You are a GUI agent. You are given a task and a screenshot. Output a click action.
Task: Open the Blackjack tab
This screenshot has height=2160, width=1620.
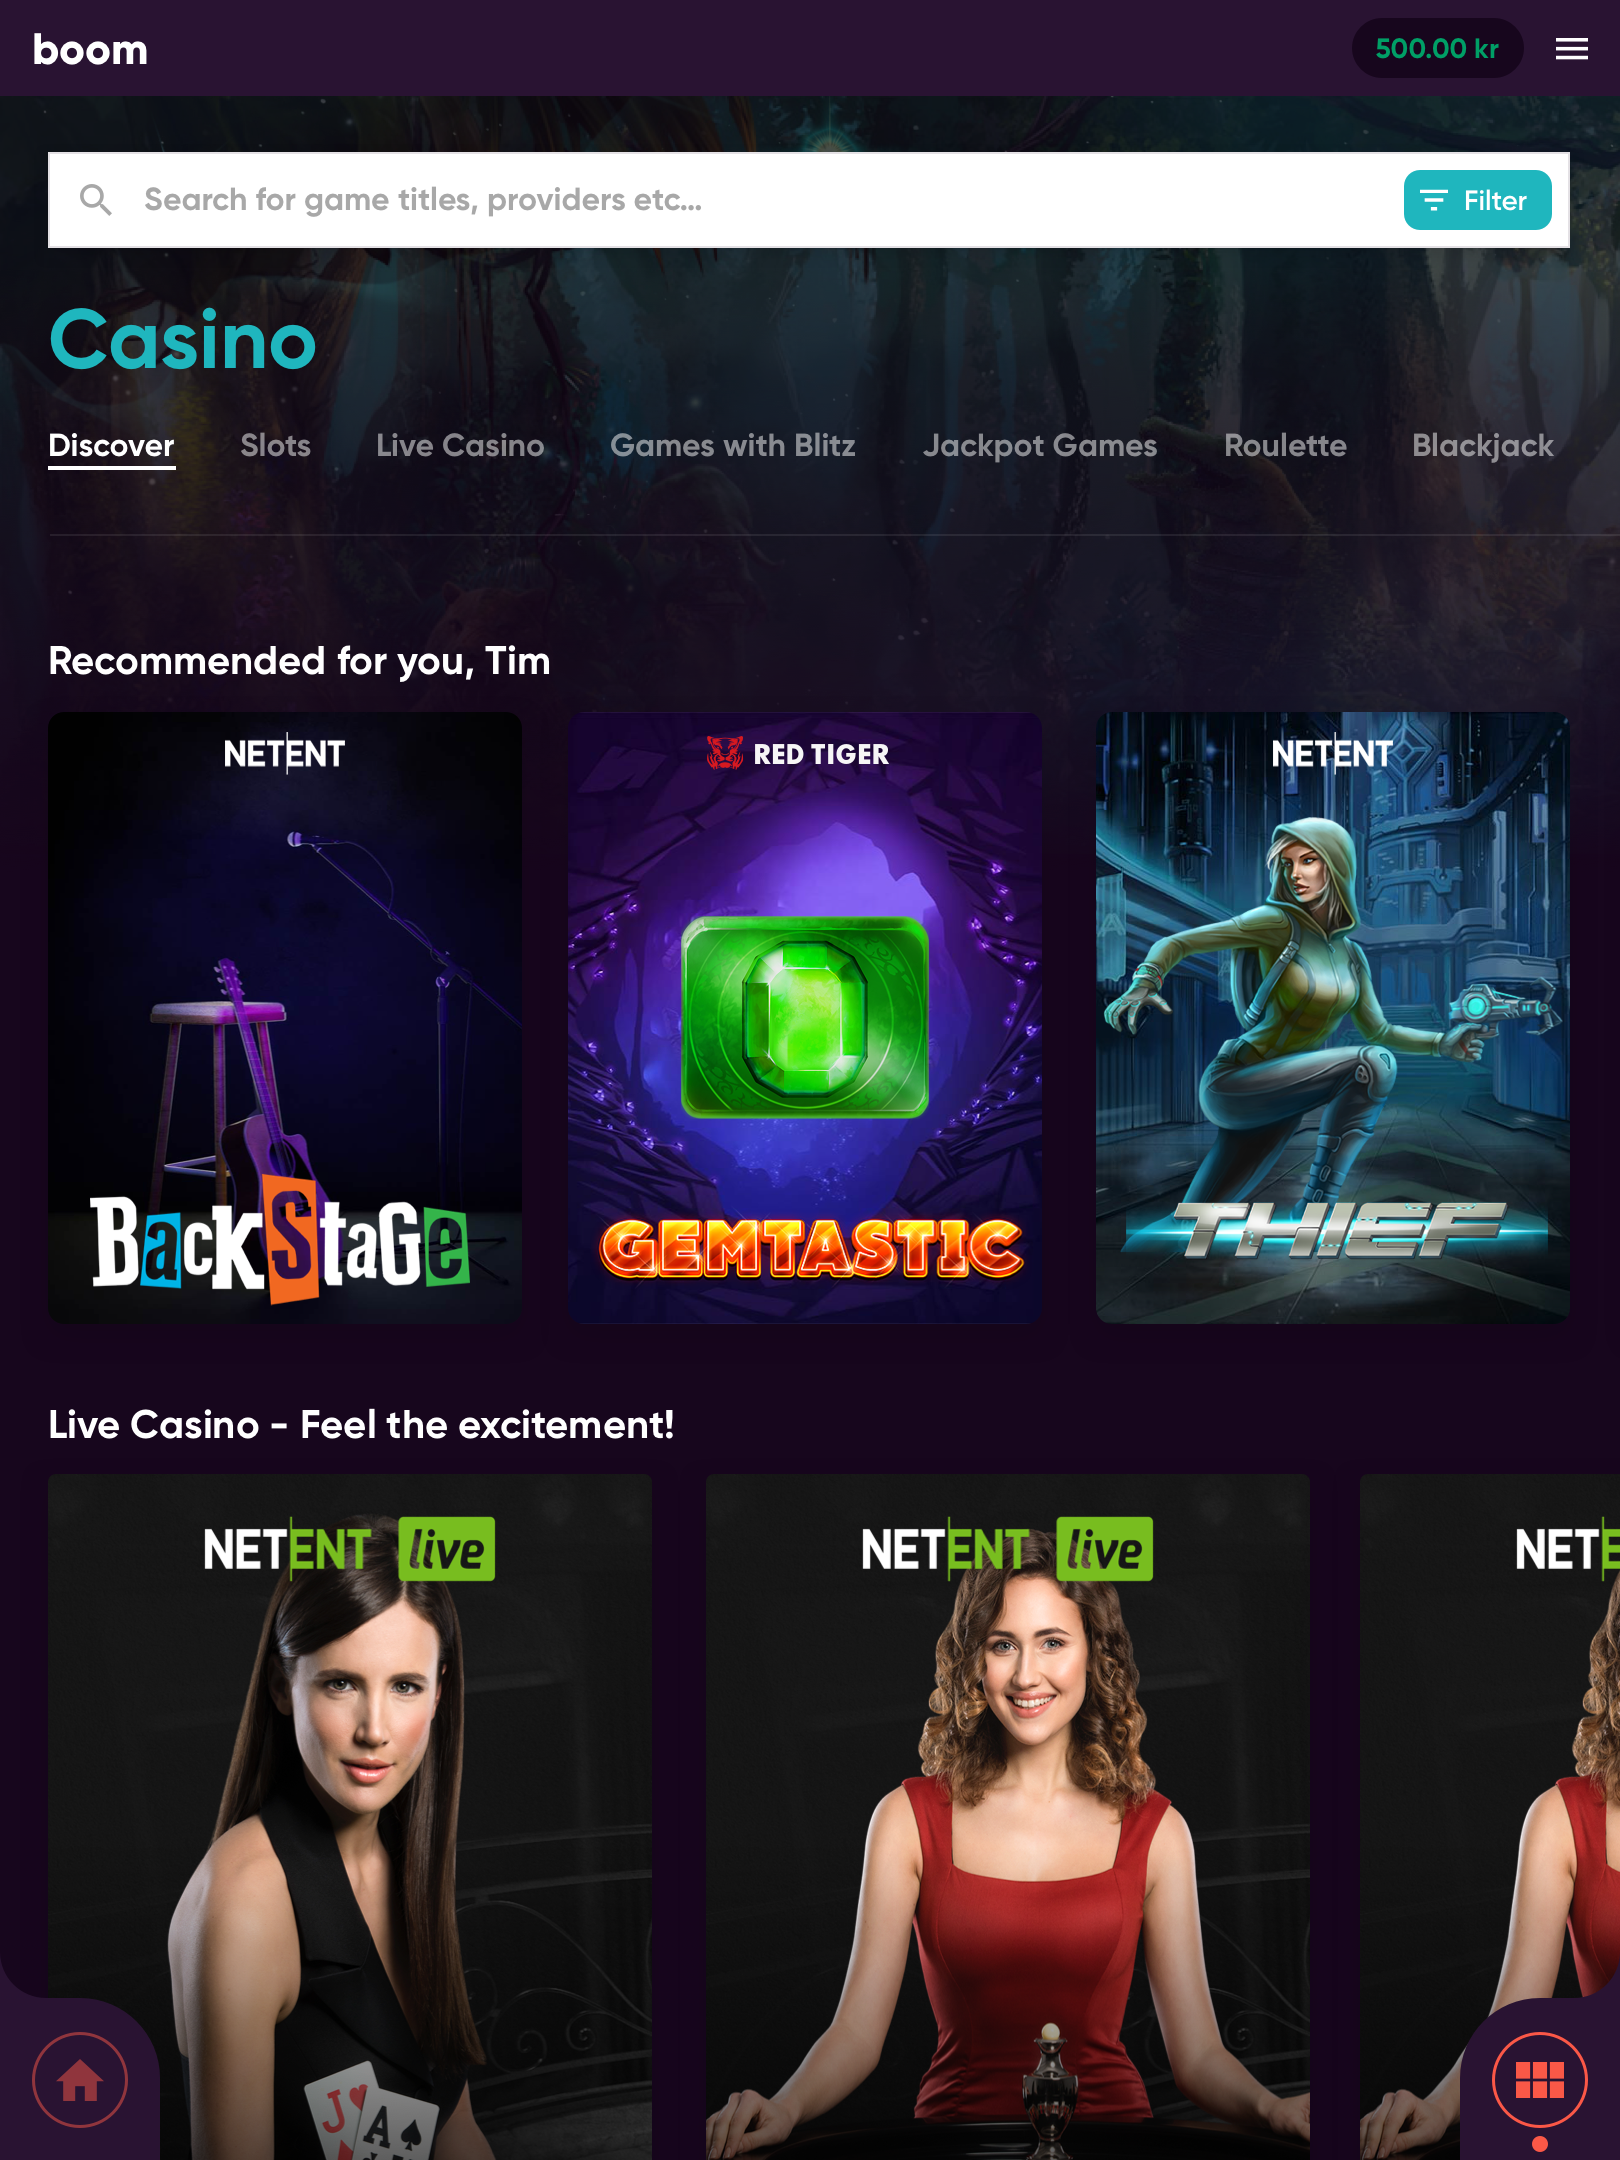[1483, 445]
